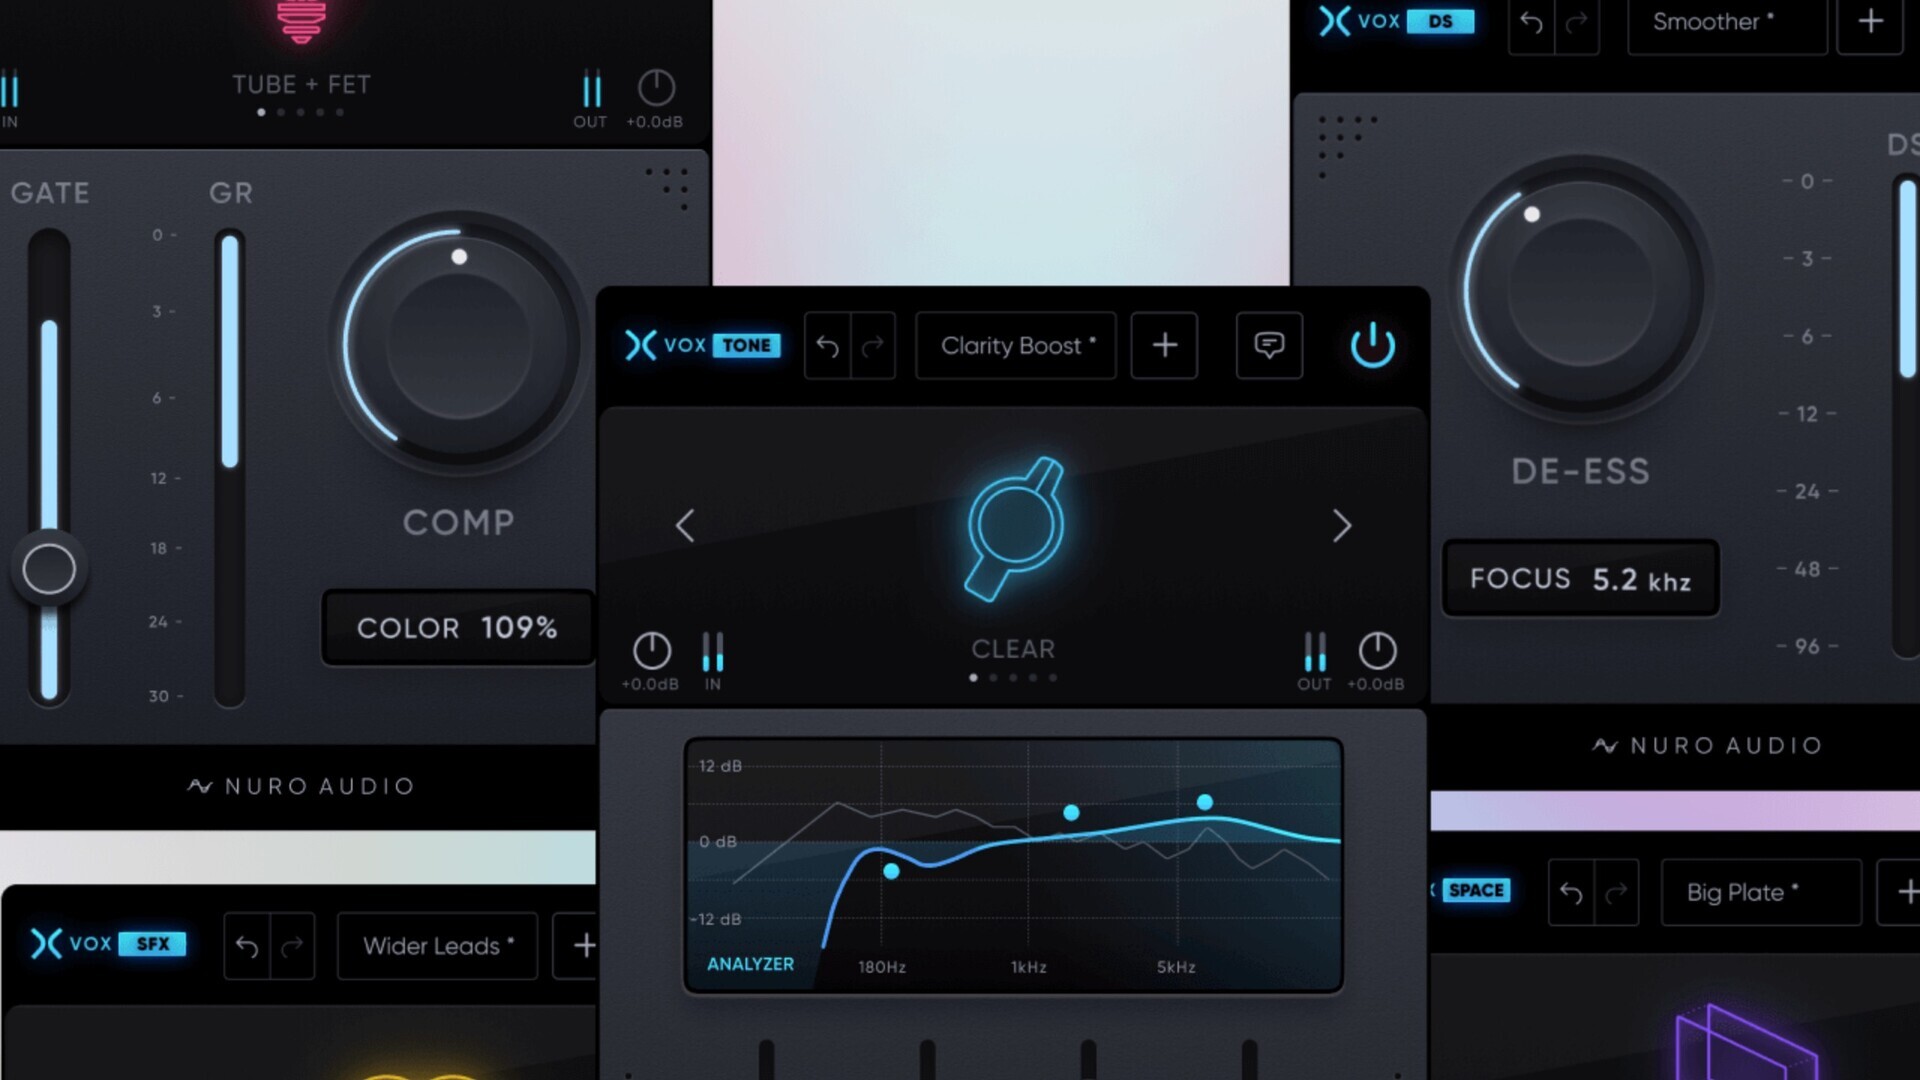Select fourth page dot under CLEAR
Image resolution: width=1920 pixels, height=1080 pixels.
(x=1033, y=678)
